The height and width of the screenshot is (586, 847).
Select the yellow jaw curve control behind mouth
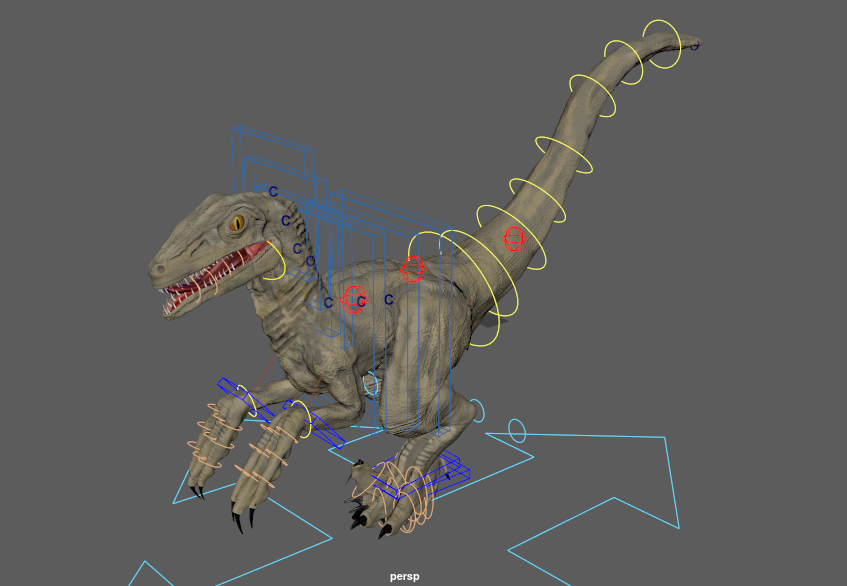(276, 261)
